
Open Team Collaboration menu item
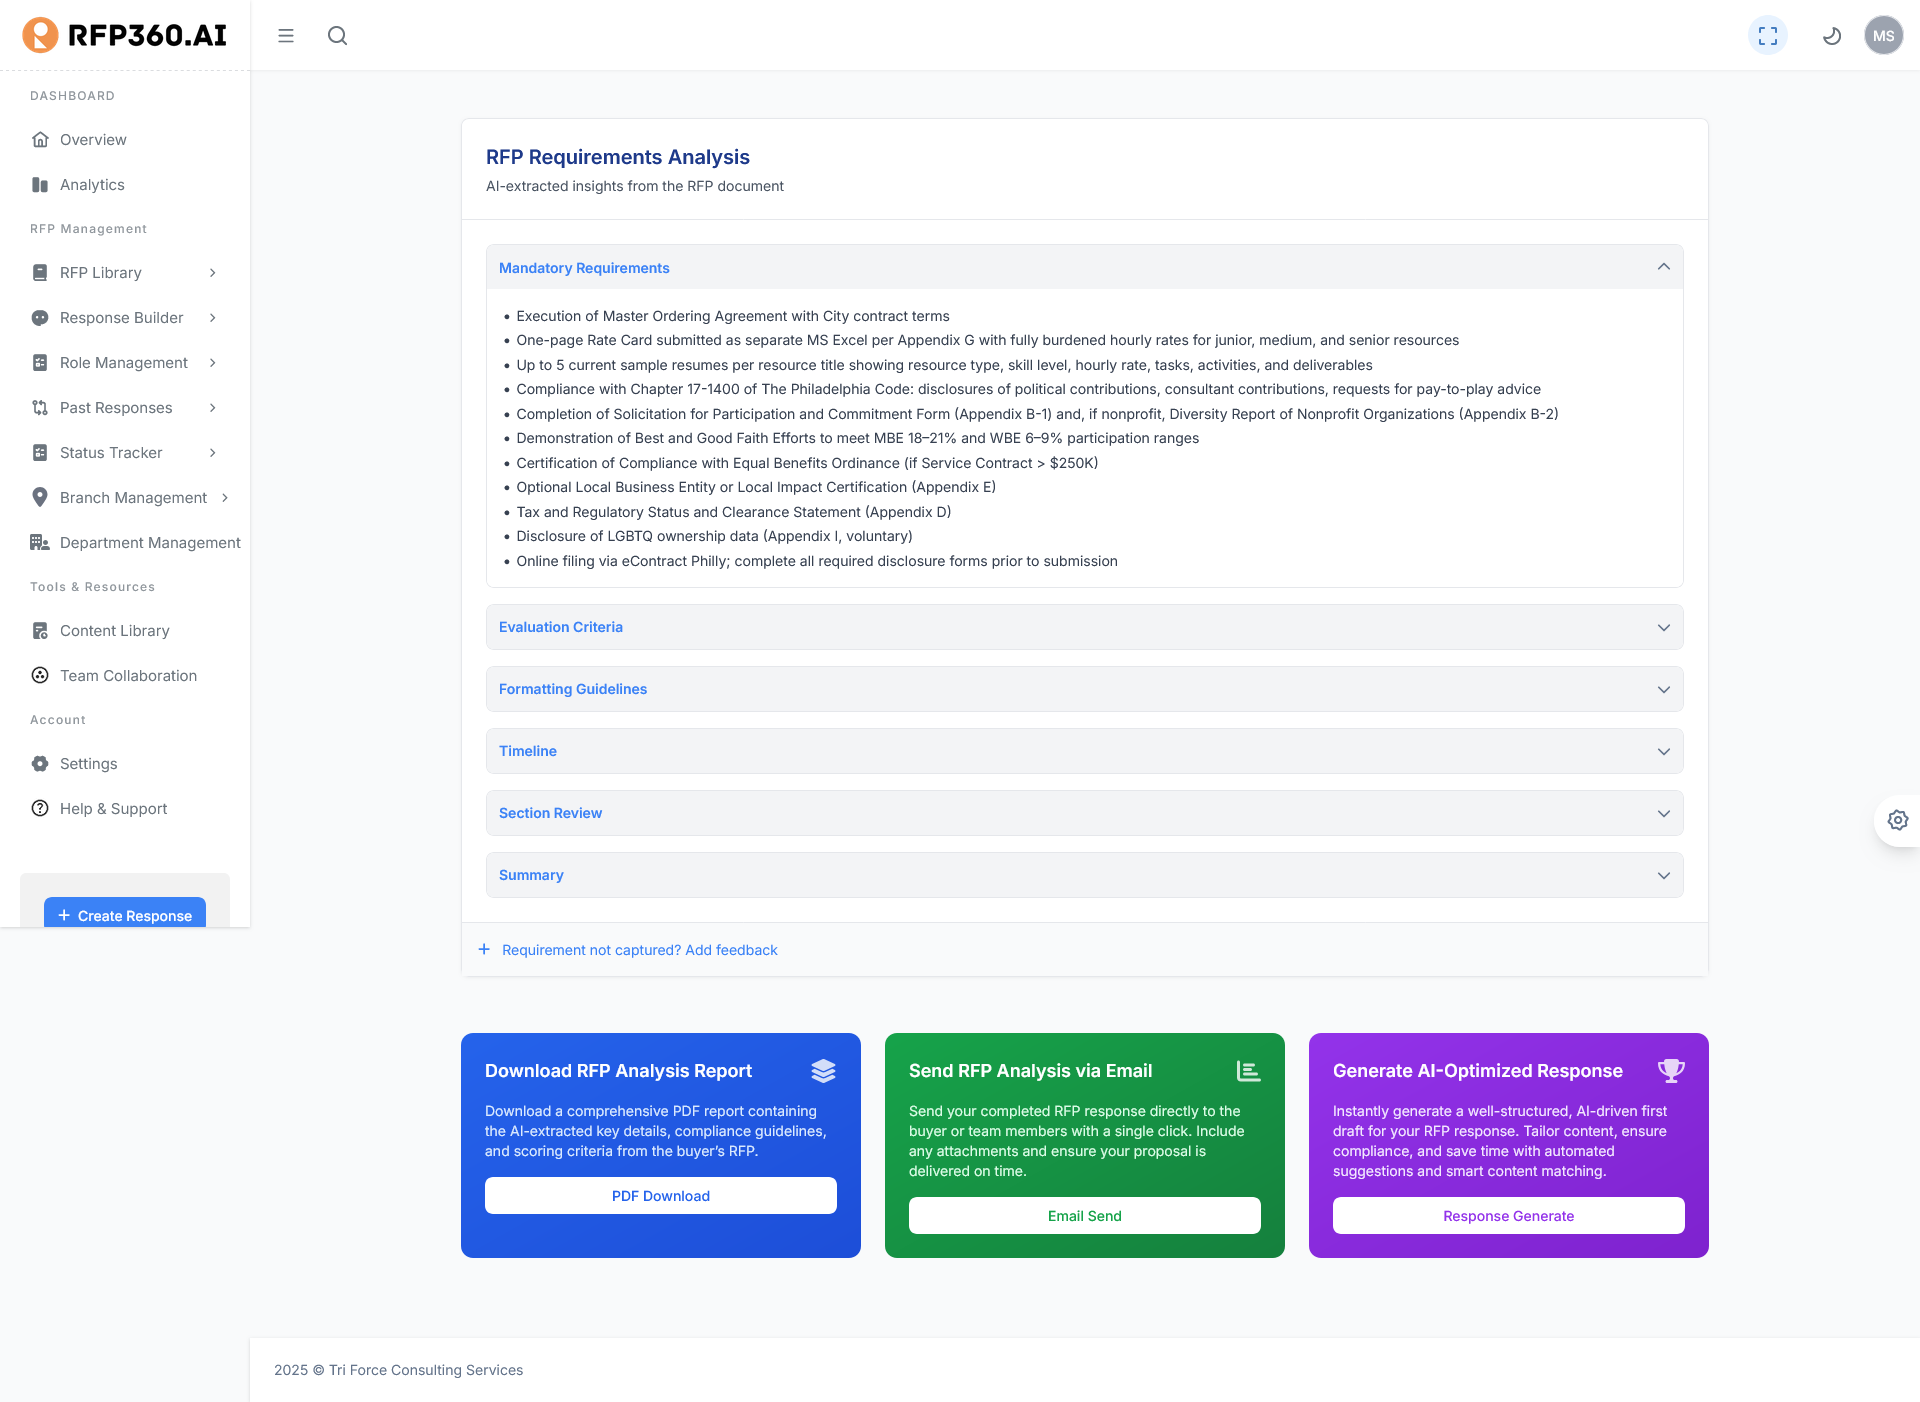[x=128, y=676]
